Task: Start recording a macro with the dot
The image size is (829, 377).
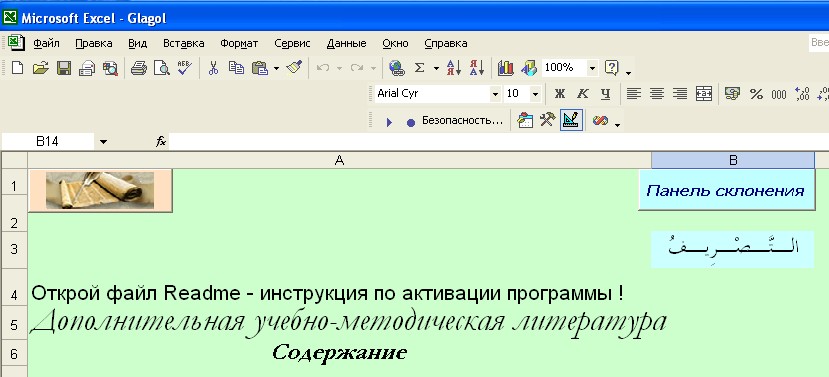Action: pyautogui.click(x=411, y=122)
